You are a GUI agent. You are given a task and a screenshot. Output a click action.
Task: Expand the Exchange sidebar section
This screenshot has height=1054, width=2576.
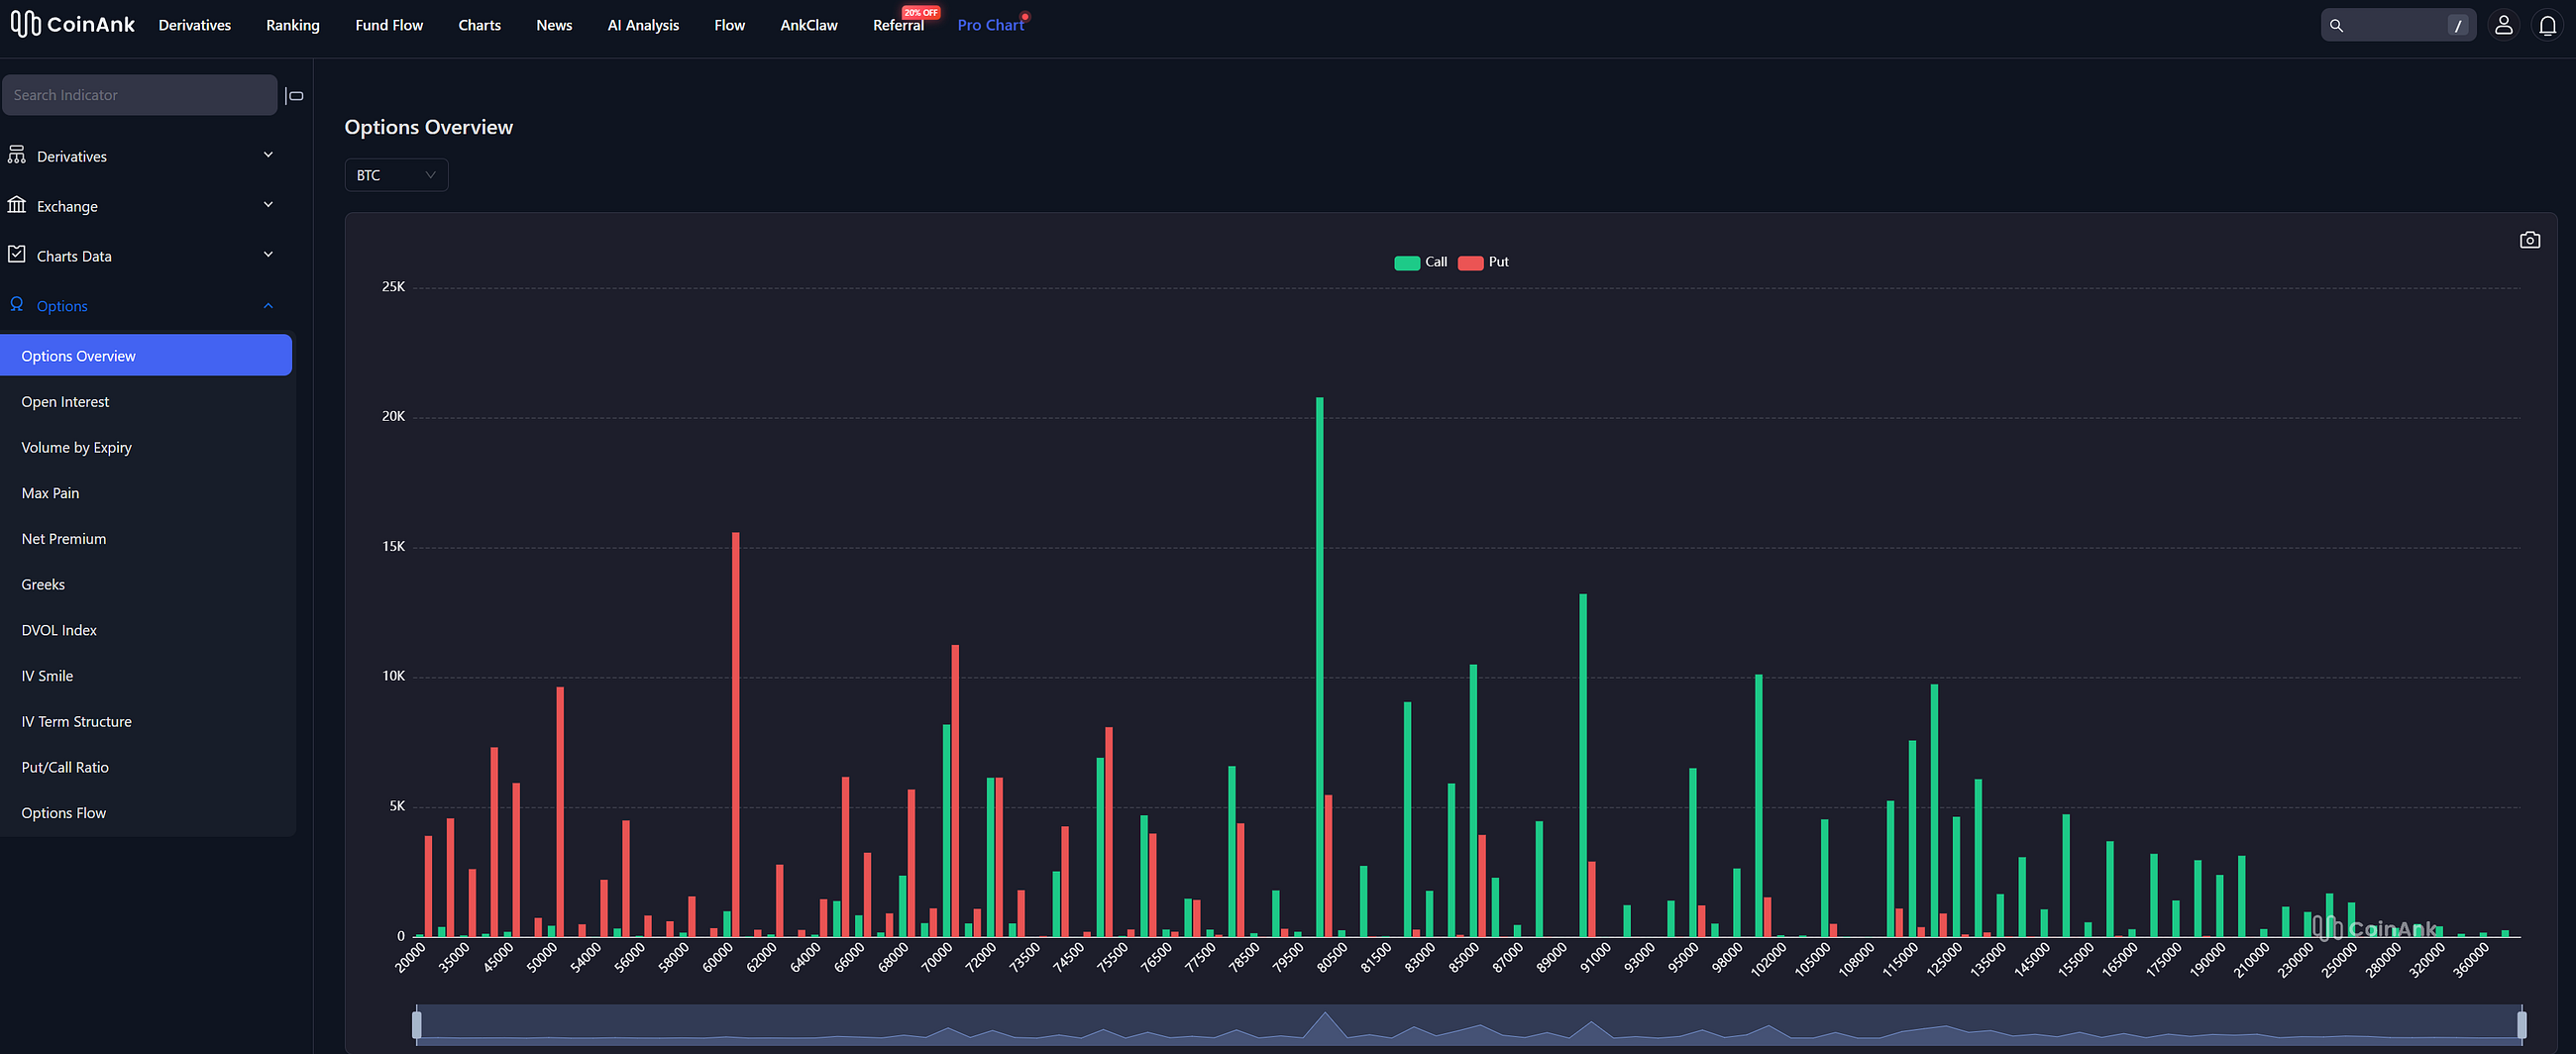268,205
